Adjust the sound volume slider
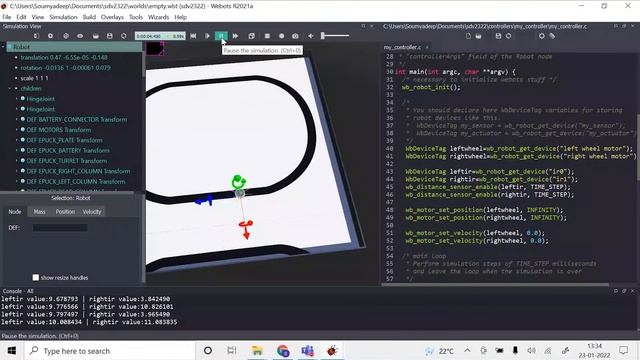Image resolution: width=640 pixels, height=360 pixels. (335, 36)
